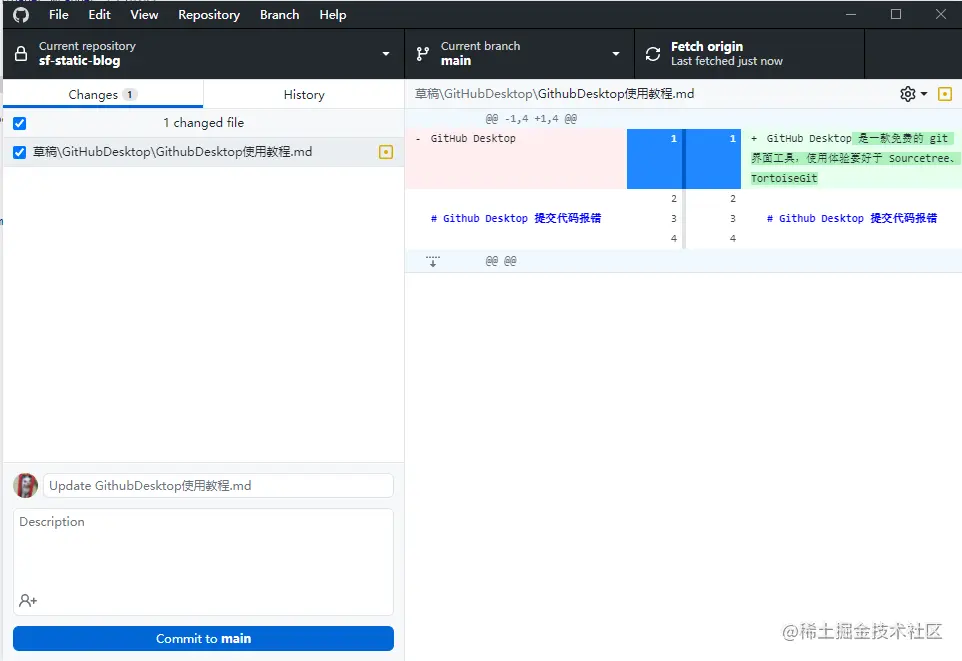Click the add co-authors person icon
This screenshot has height=661, width=962.
pyautogui.click(x=28, y=600)
